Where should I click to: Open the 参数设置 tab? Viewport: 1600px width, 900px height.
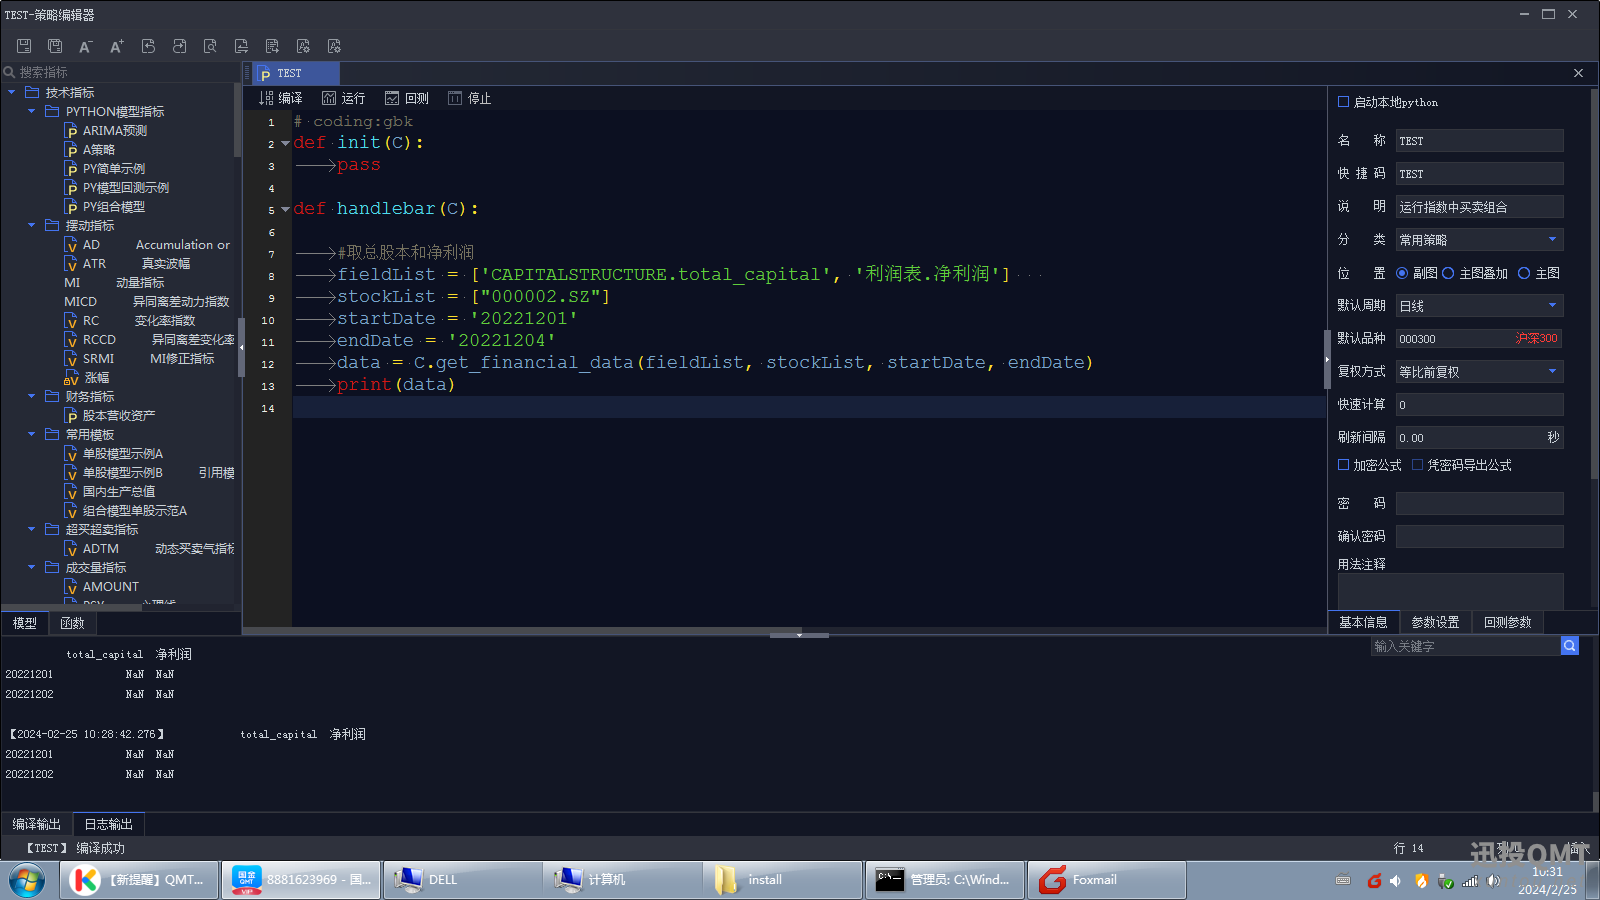click(x=1435, y=622)
